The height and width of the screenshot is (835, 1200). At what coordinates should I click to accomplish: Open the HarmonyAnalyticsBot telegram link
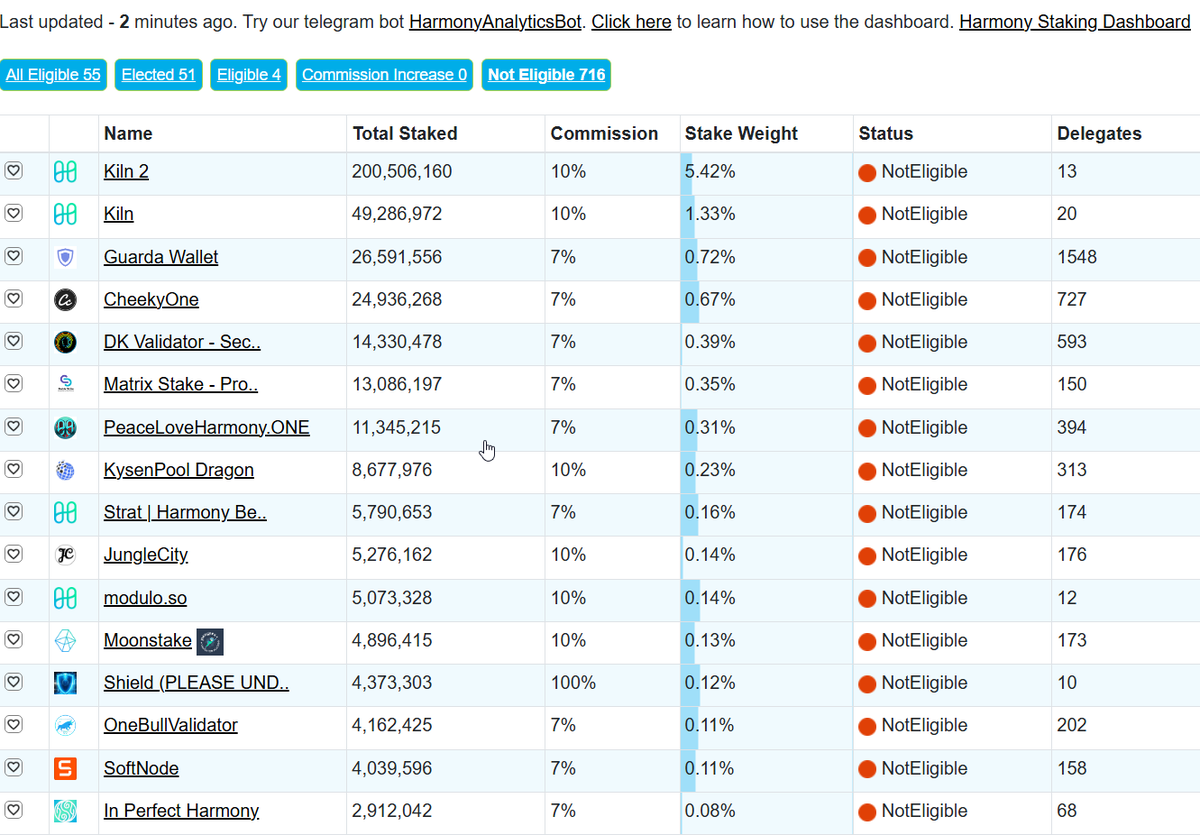point(496,21)
